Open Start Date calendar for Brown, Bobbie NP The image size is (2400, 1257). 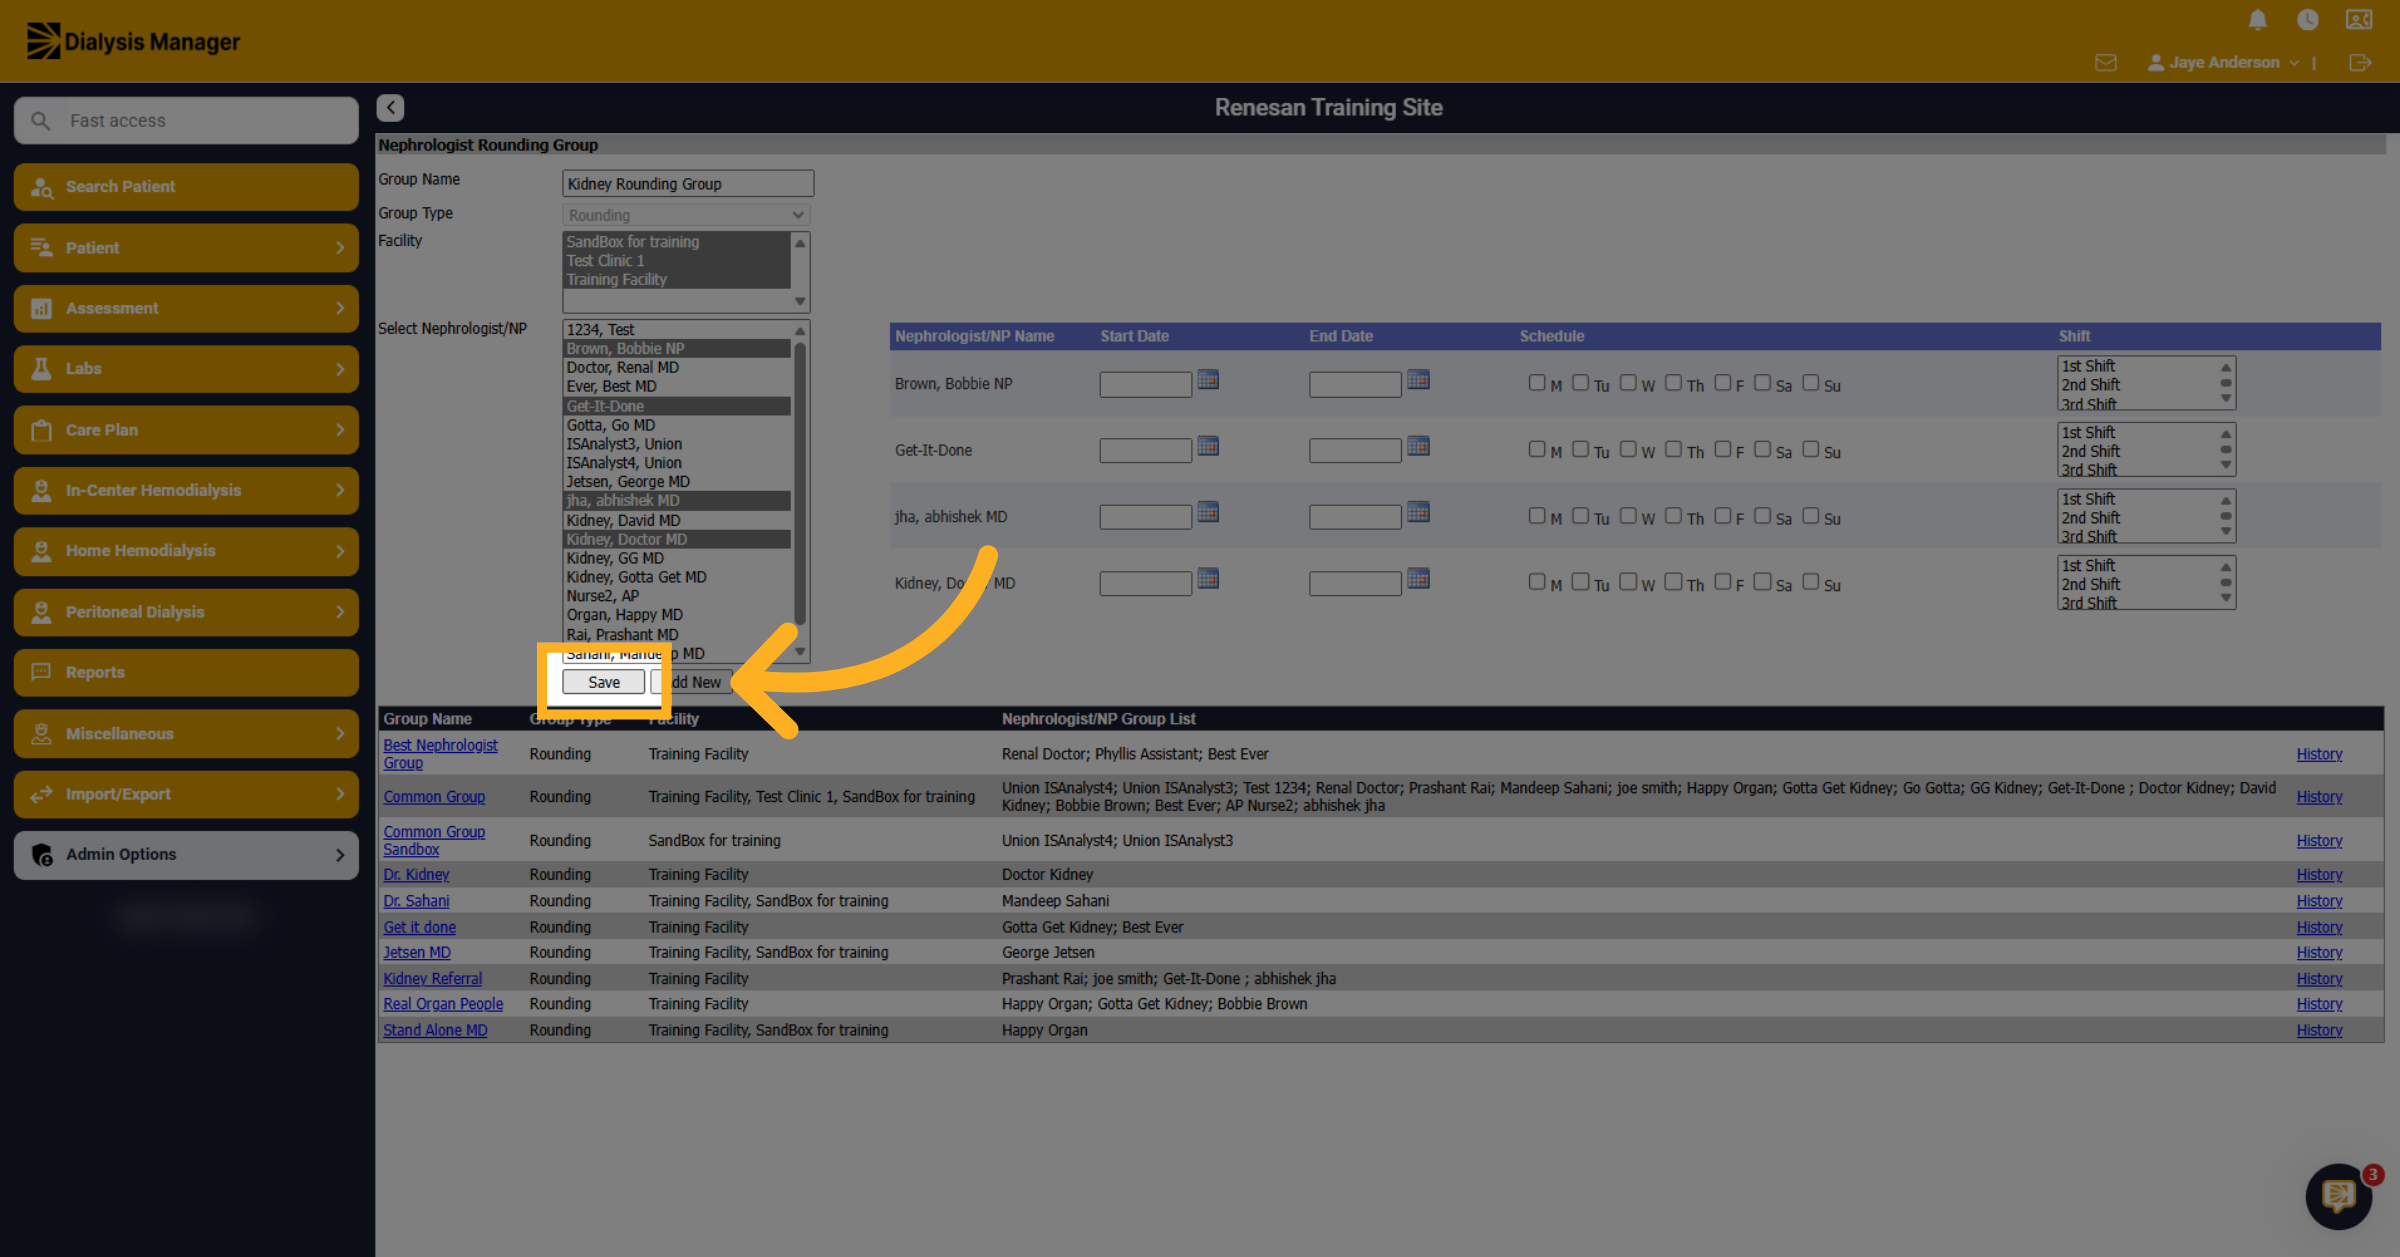pyautogui.click(x=1208, y=380)
